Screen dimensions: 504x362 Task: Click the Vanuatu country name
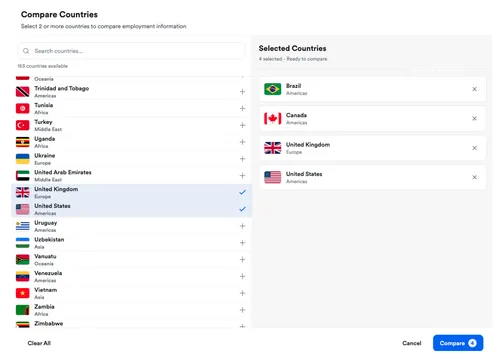point(45,256)
